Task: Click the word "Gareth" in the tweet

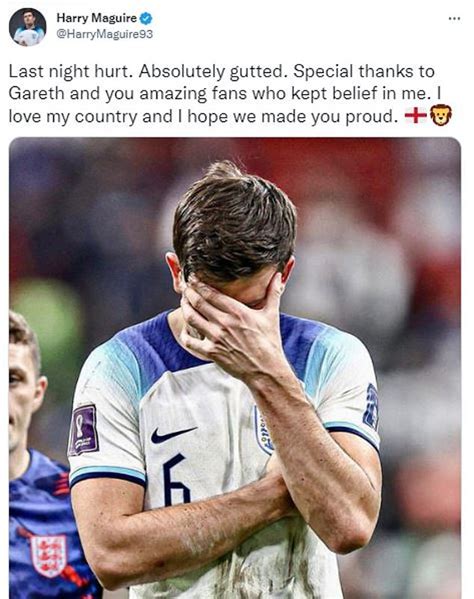Action: click(36, 94)
